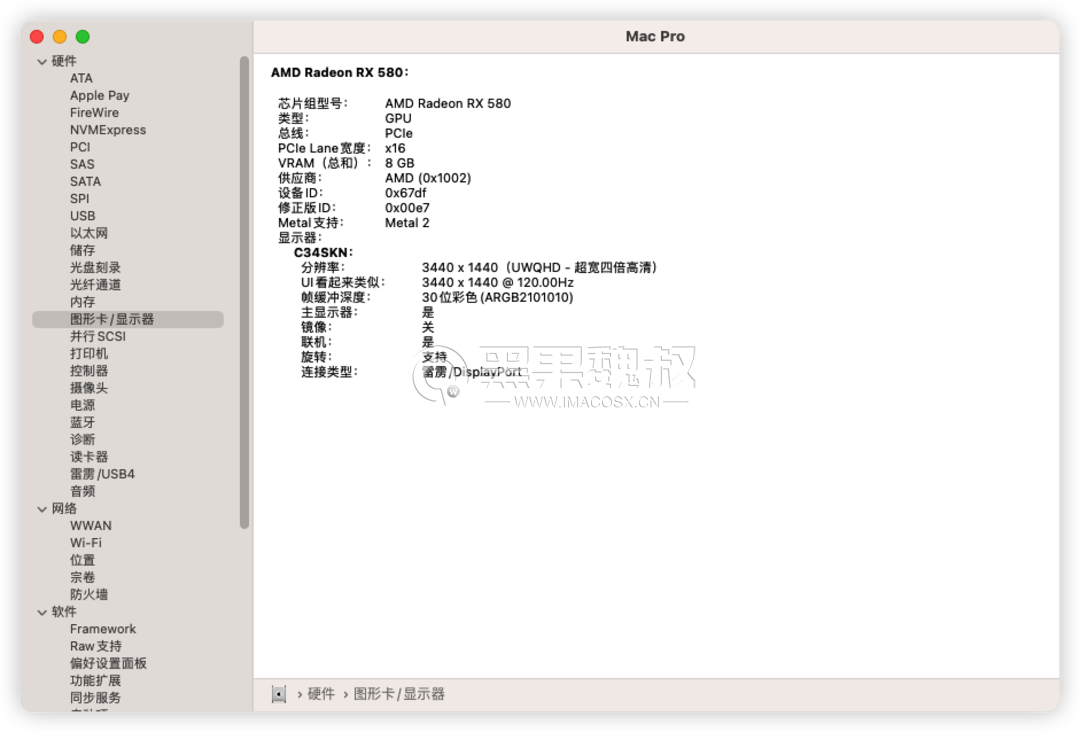Image resolution: width=1080 pixels, height=732 pixels.
Task: Select 宗卷 in the sidebar
Action: (x=83, y=578)
